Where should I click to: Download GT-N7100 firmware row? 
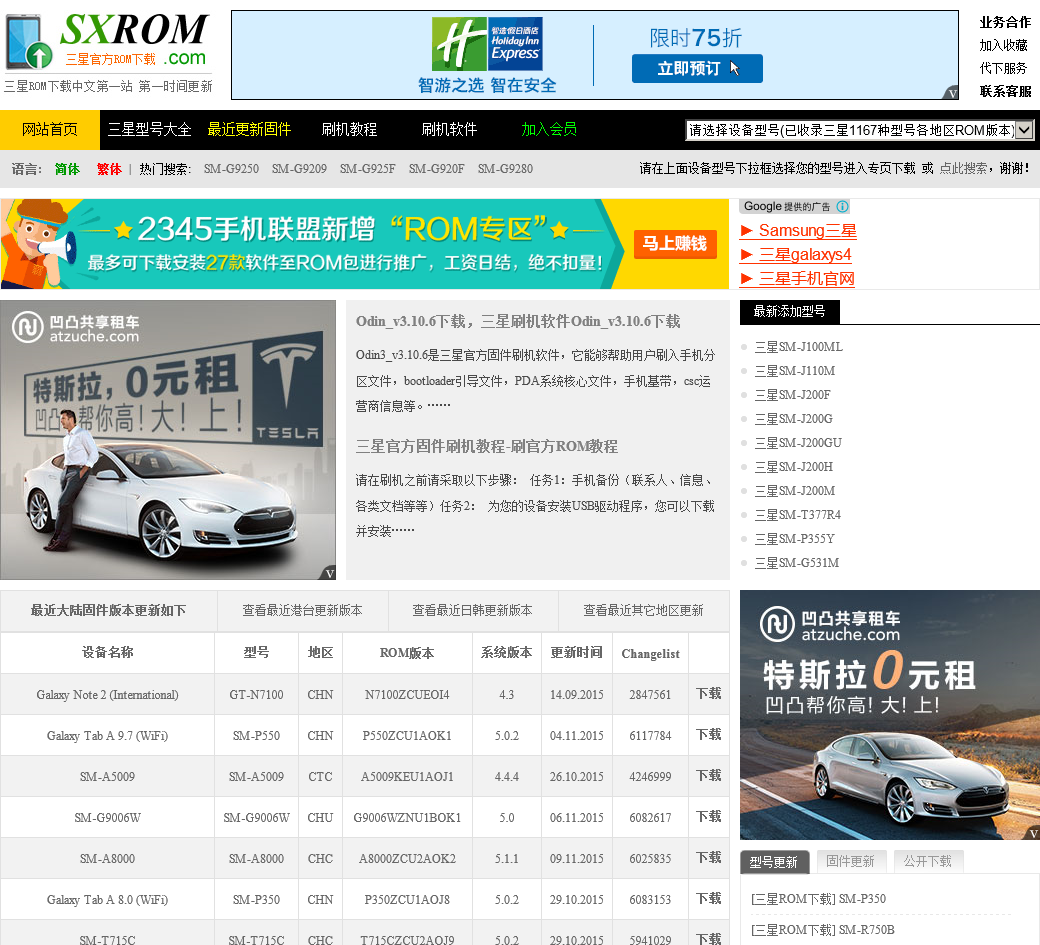pos(708,694)
